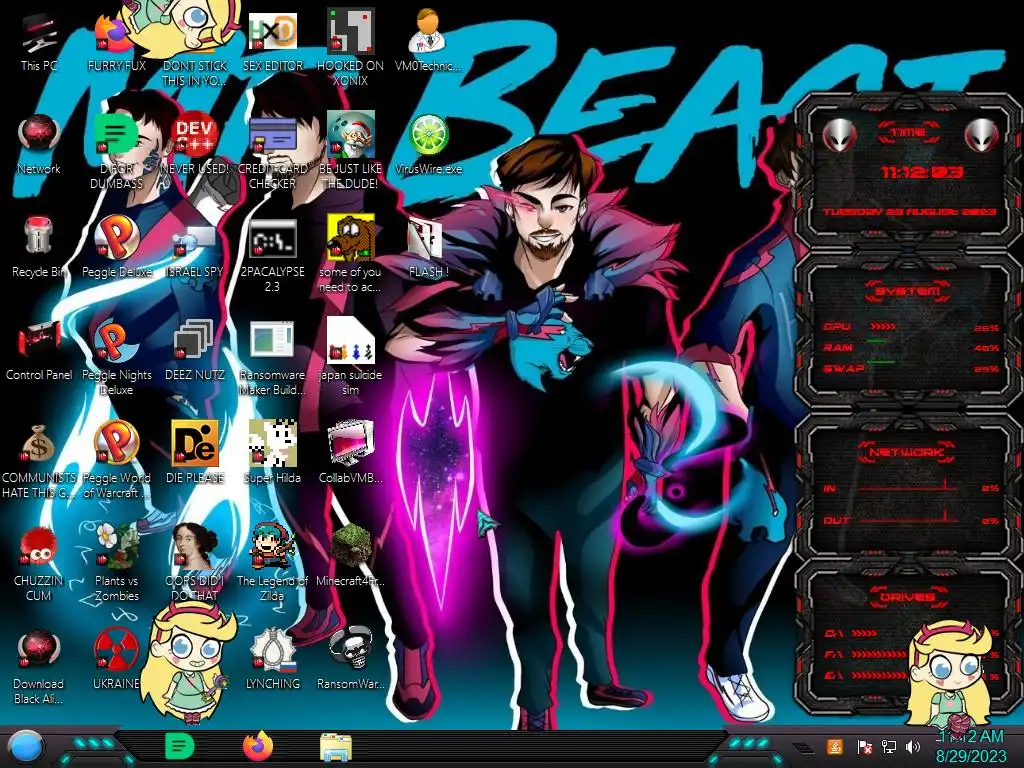This screenshot has height=768, width=1024.
Task: Open the money bag COMMUNISTS HATE THIS icon
Action: click(38, 444)
